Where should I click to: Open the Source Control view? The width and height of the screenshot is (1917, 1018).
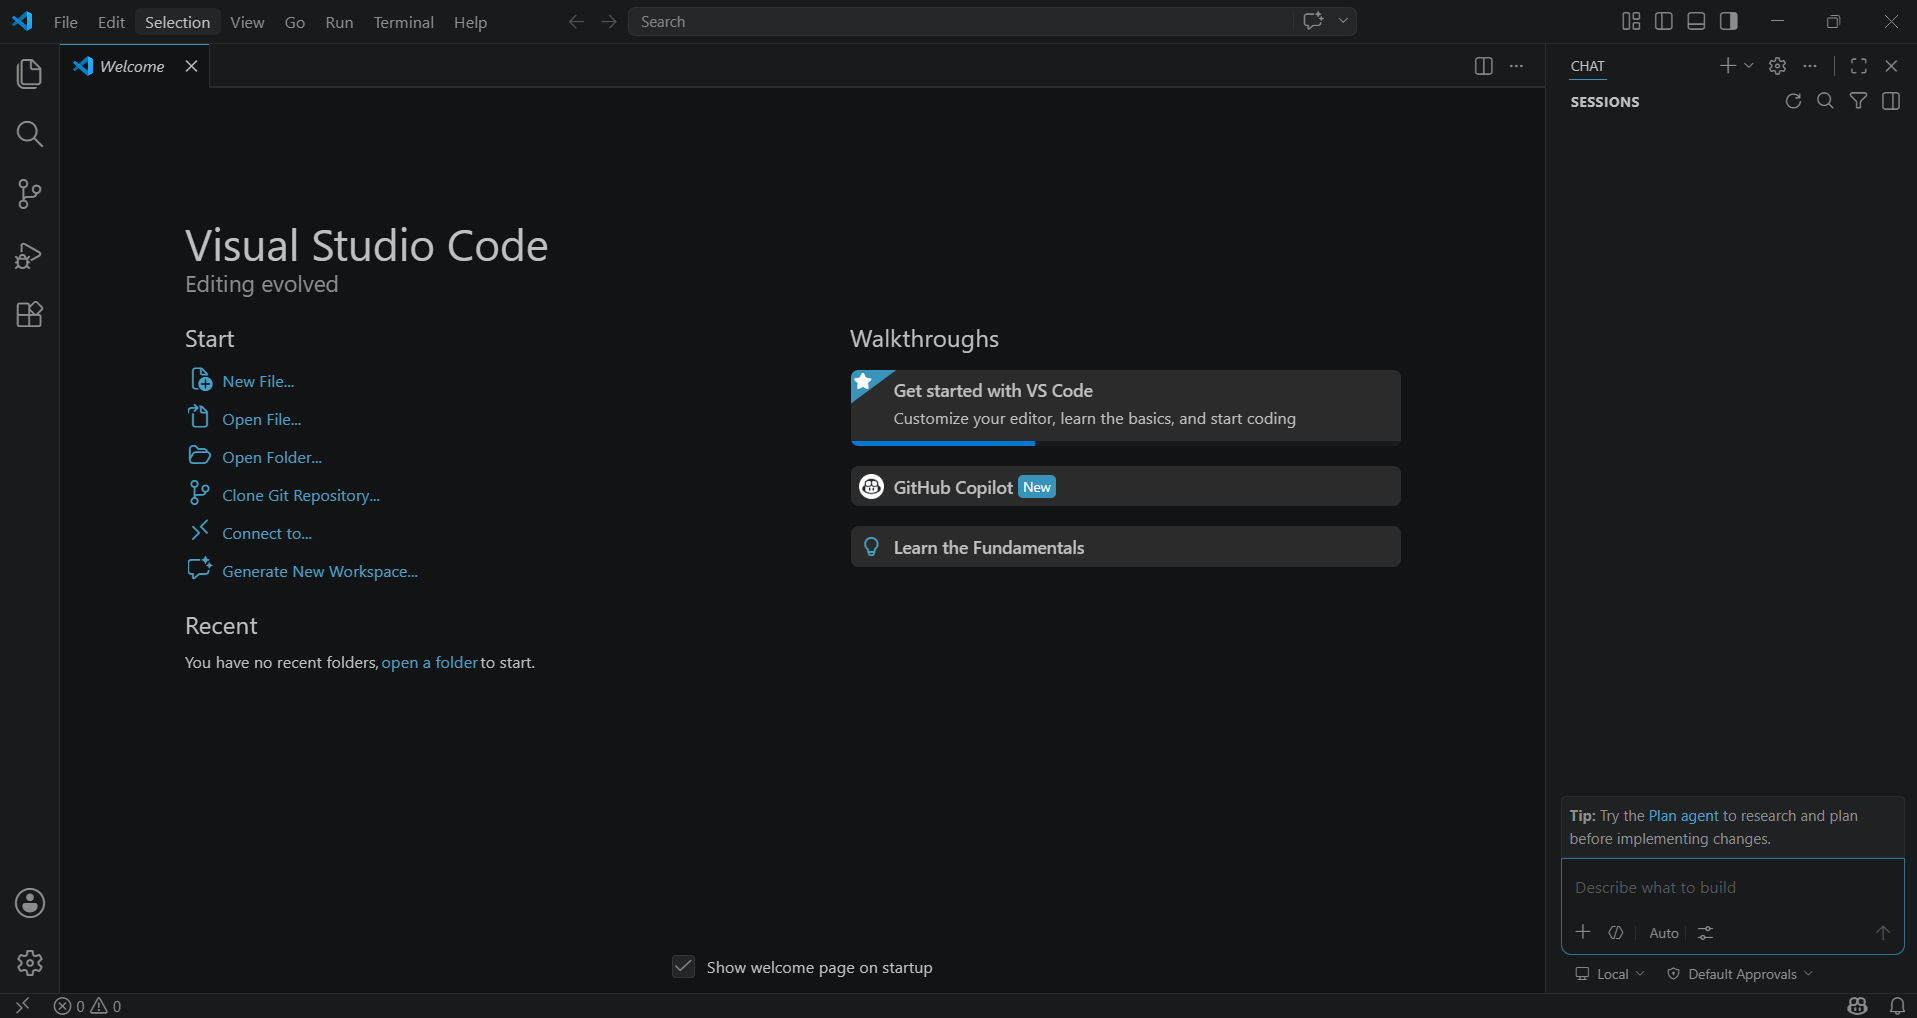(x=30, y=194)
